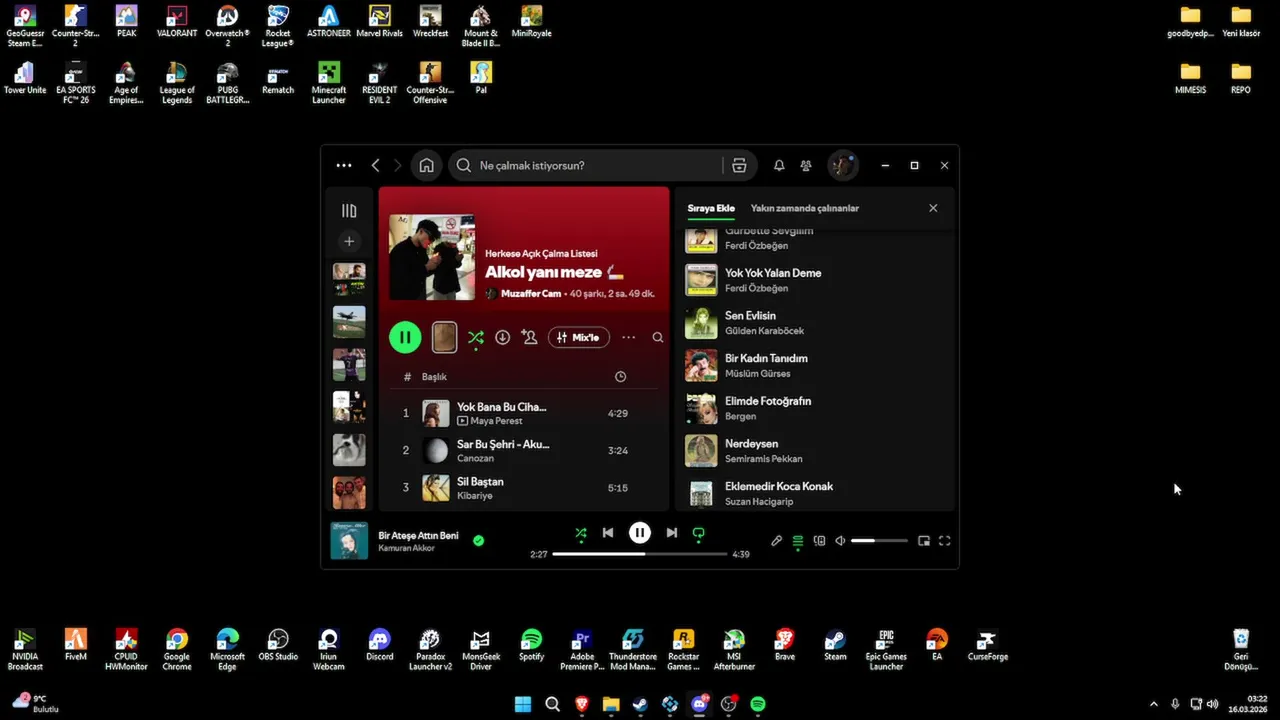Open Spotify notifications bell
Viewport: 1280px width, 720px height.
(x=779, y=165)
